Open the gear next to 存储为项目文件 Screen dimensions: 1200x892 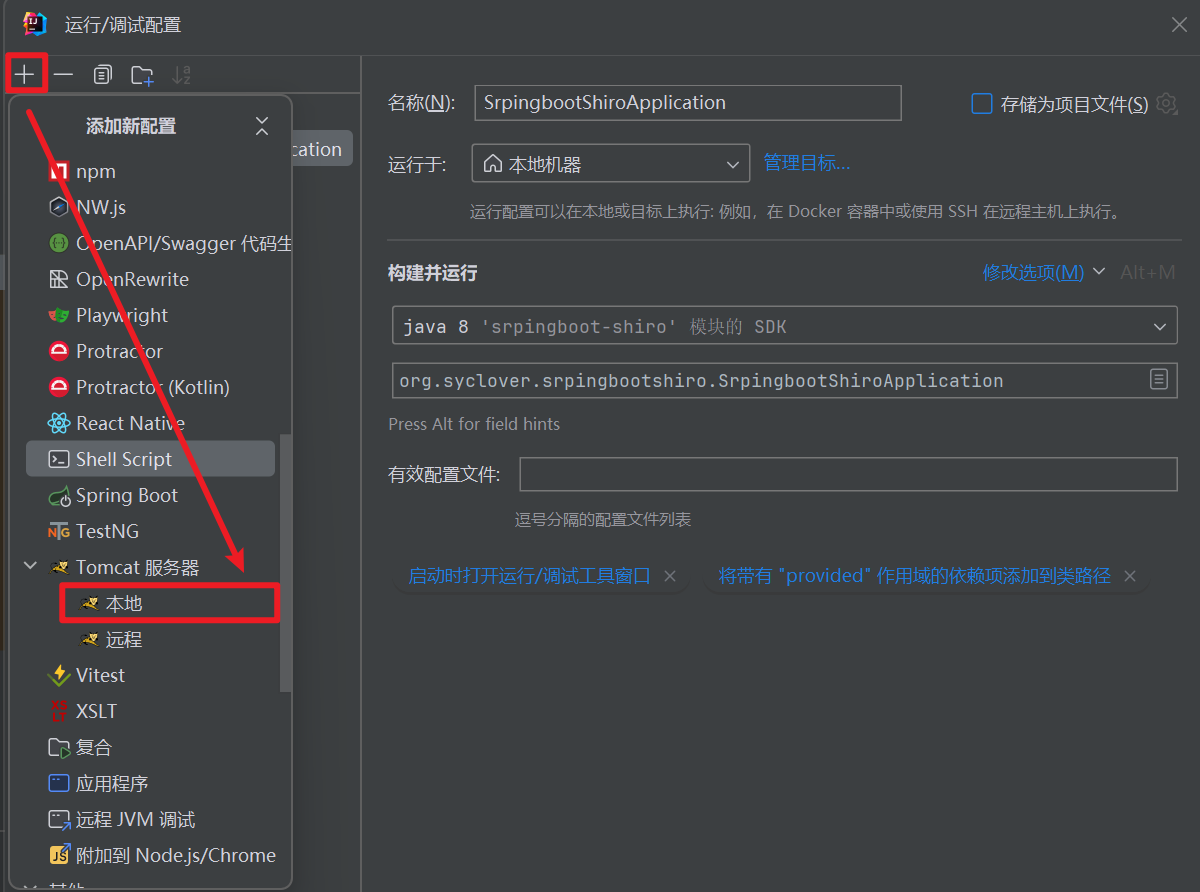[x=1166, y=103]
